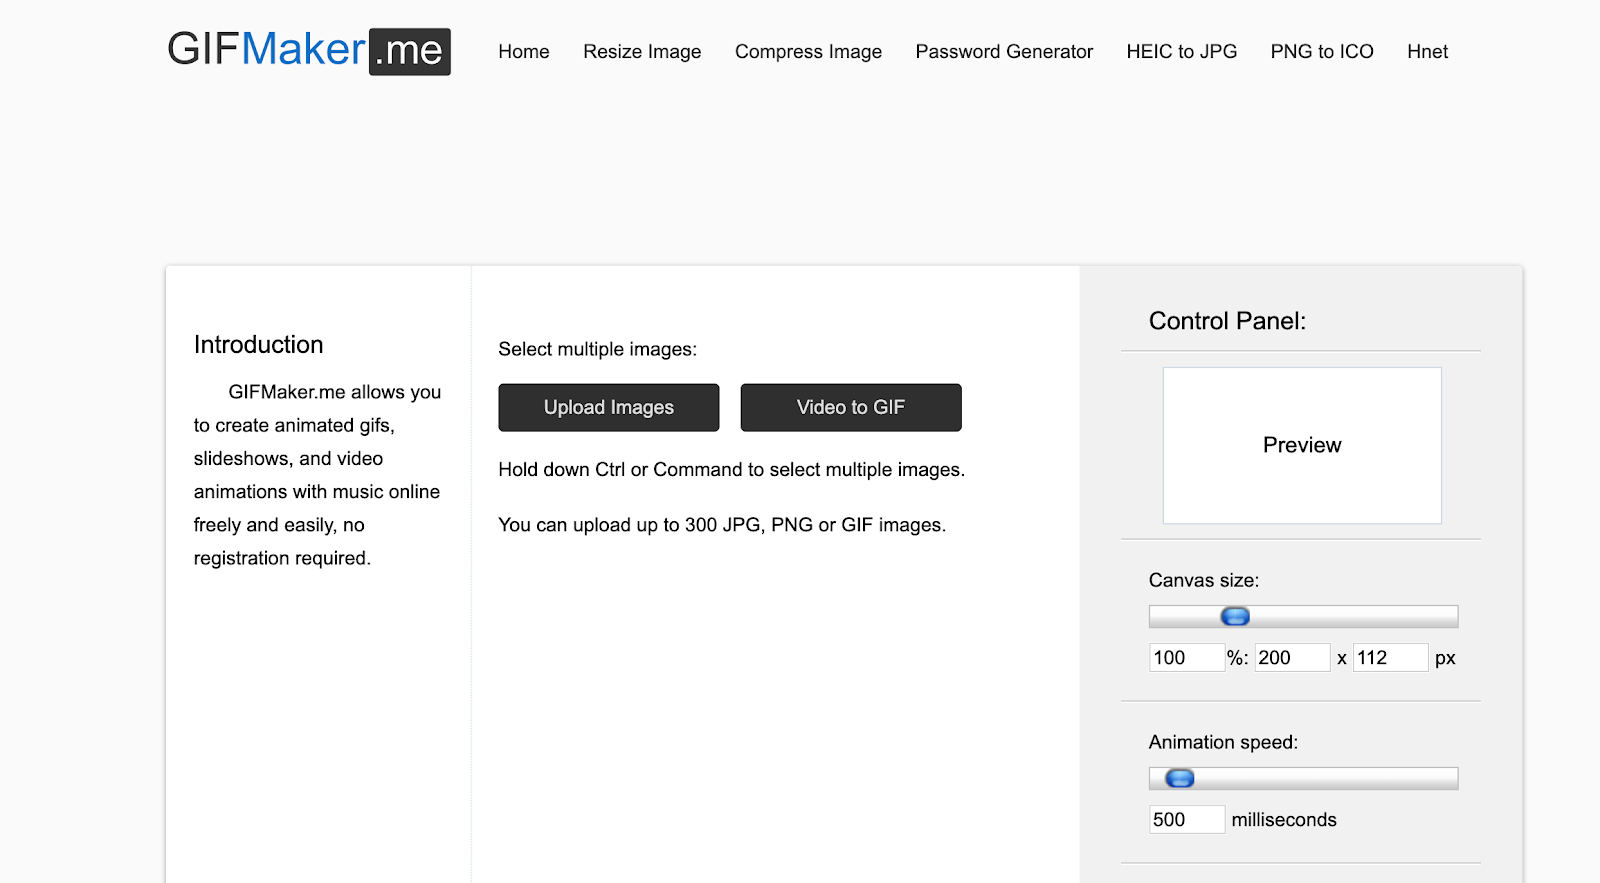Navigate to HEIC to JPG
This screenshot has width=1600, height=883.
[x=1181, y=52]
